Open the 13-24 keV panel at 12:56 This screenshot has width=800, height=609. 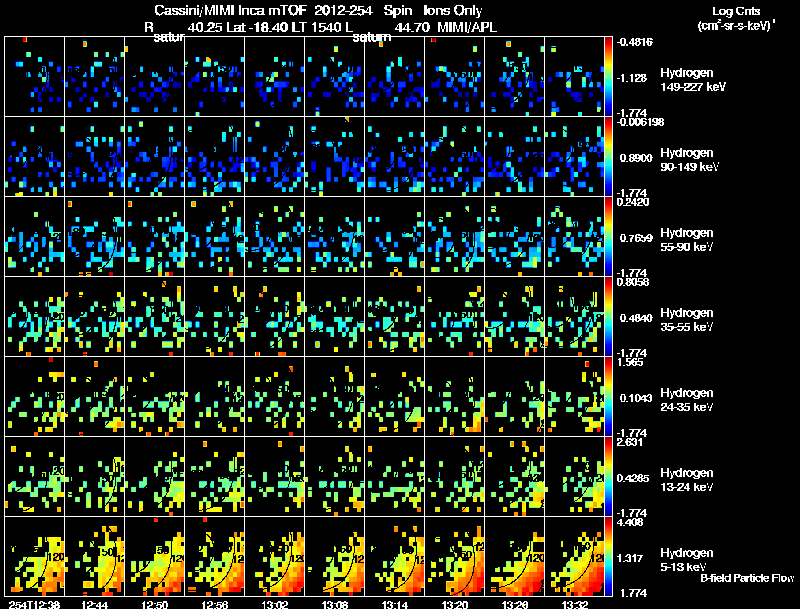point(214,477)
